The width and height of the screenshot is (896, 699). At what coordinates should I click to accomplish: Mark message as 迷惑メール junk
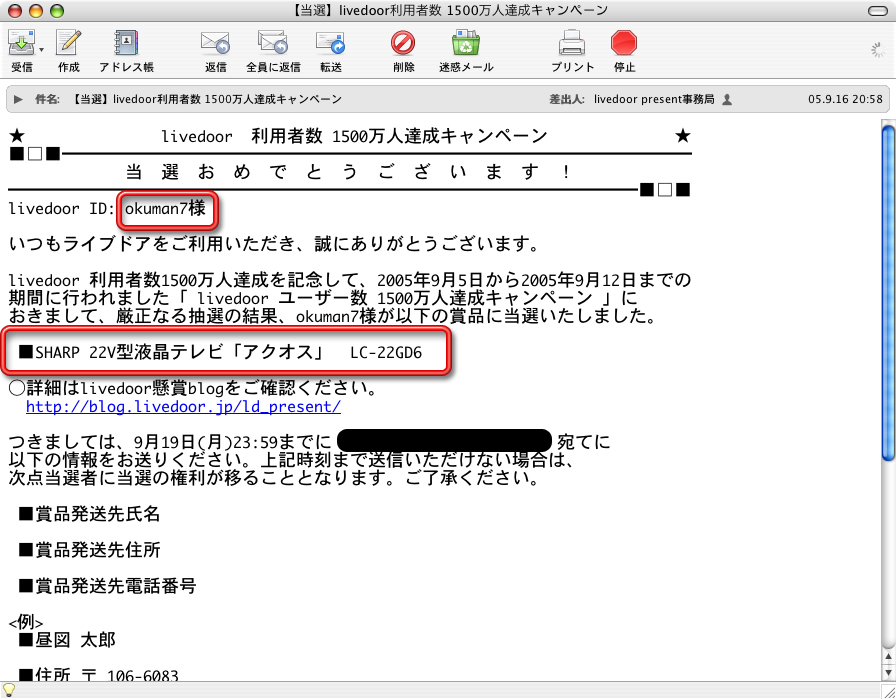coord(466,43)
